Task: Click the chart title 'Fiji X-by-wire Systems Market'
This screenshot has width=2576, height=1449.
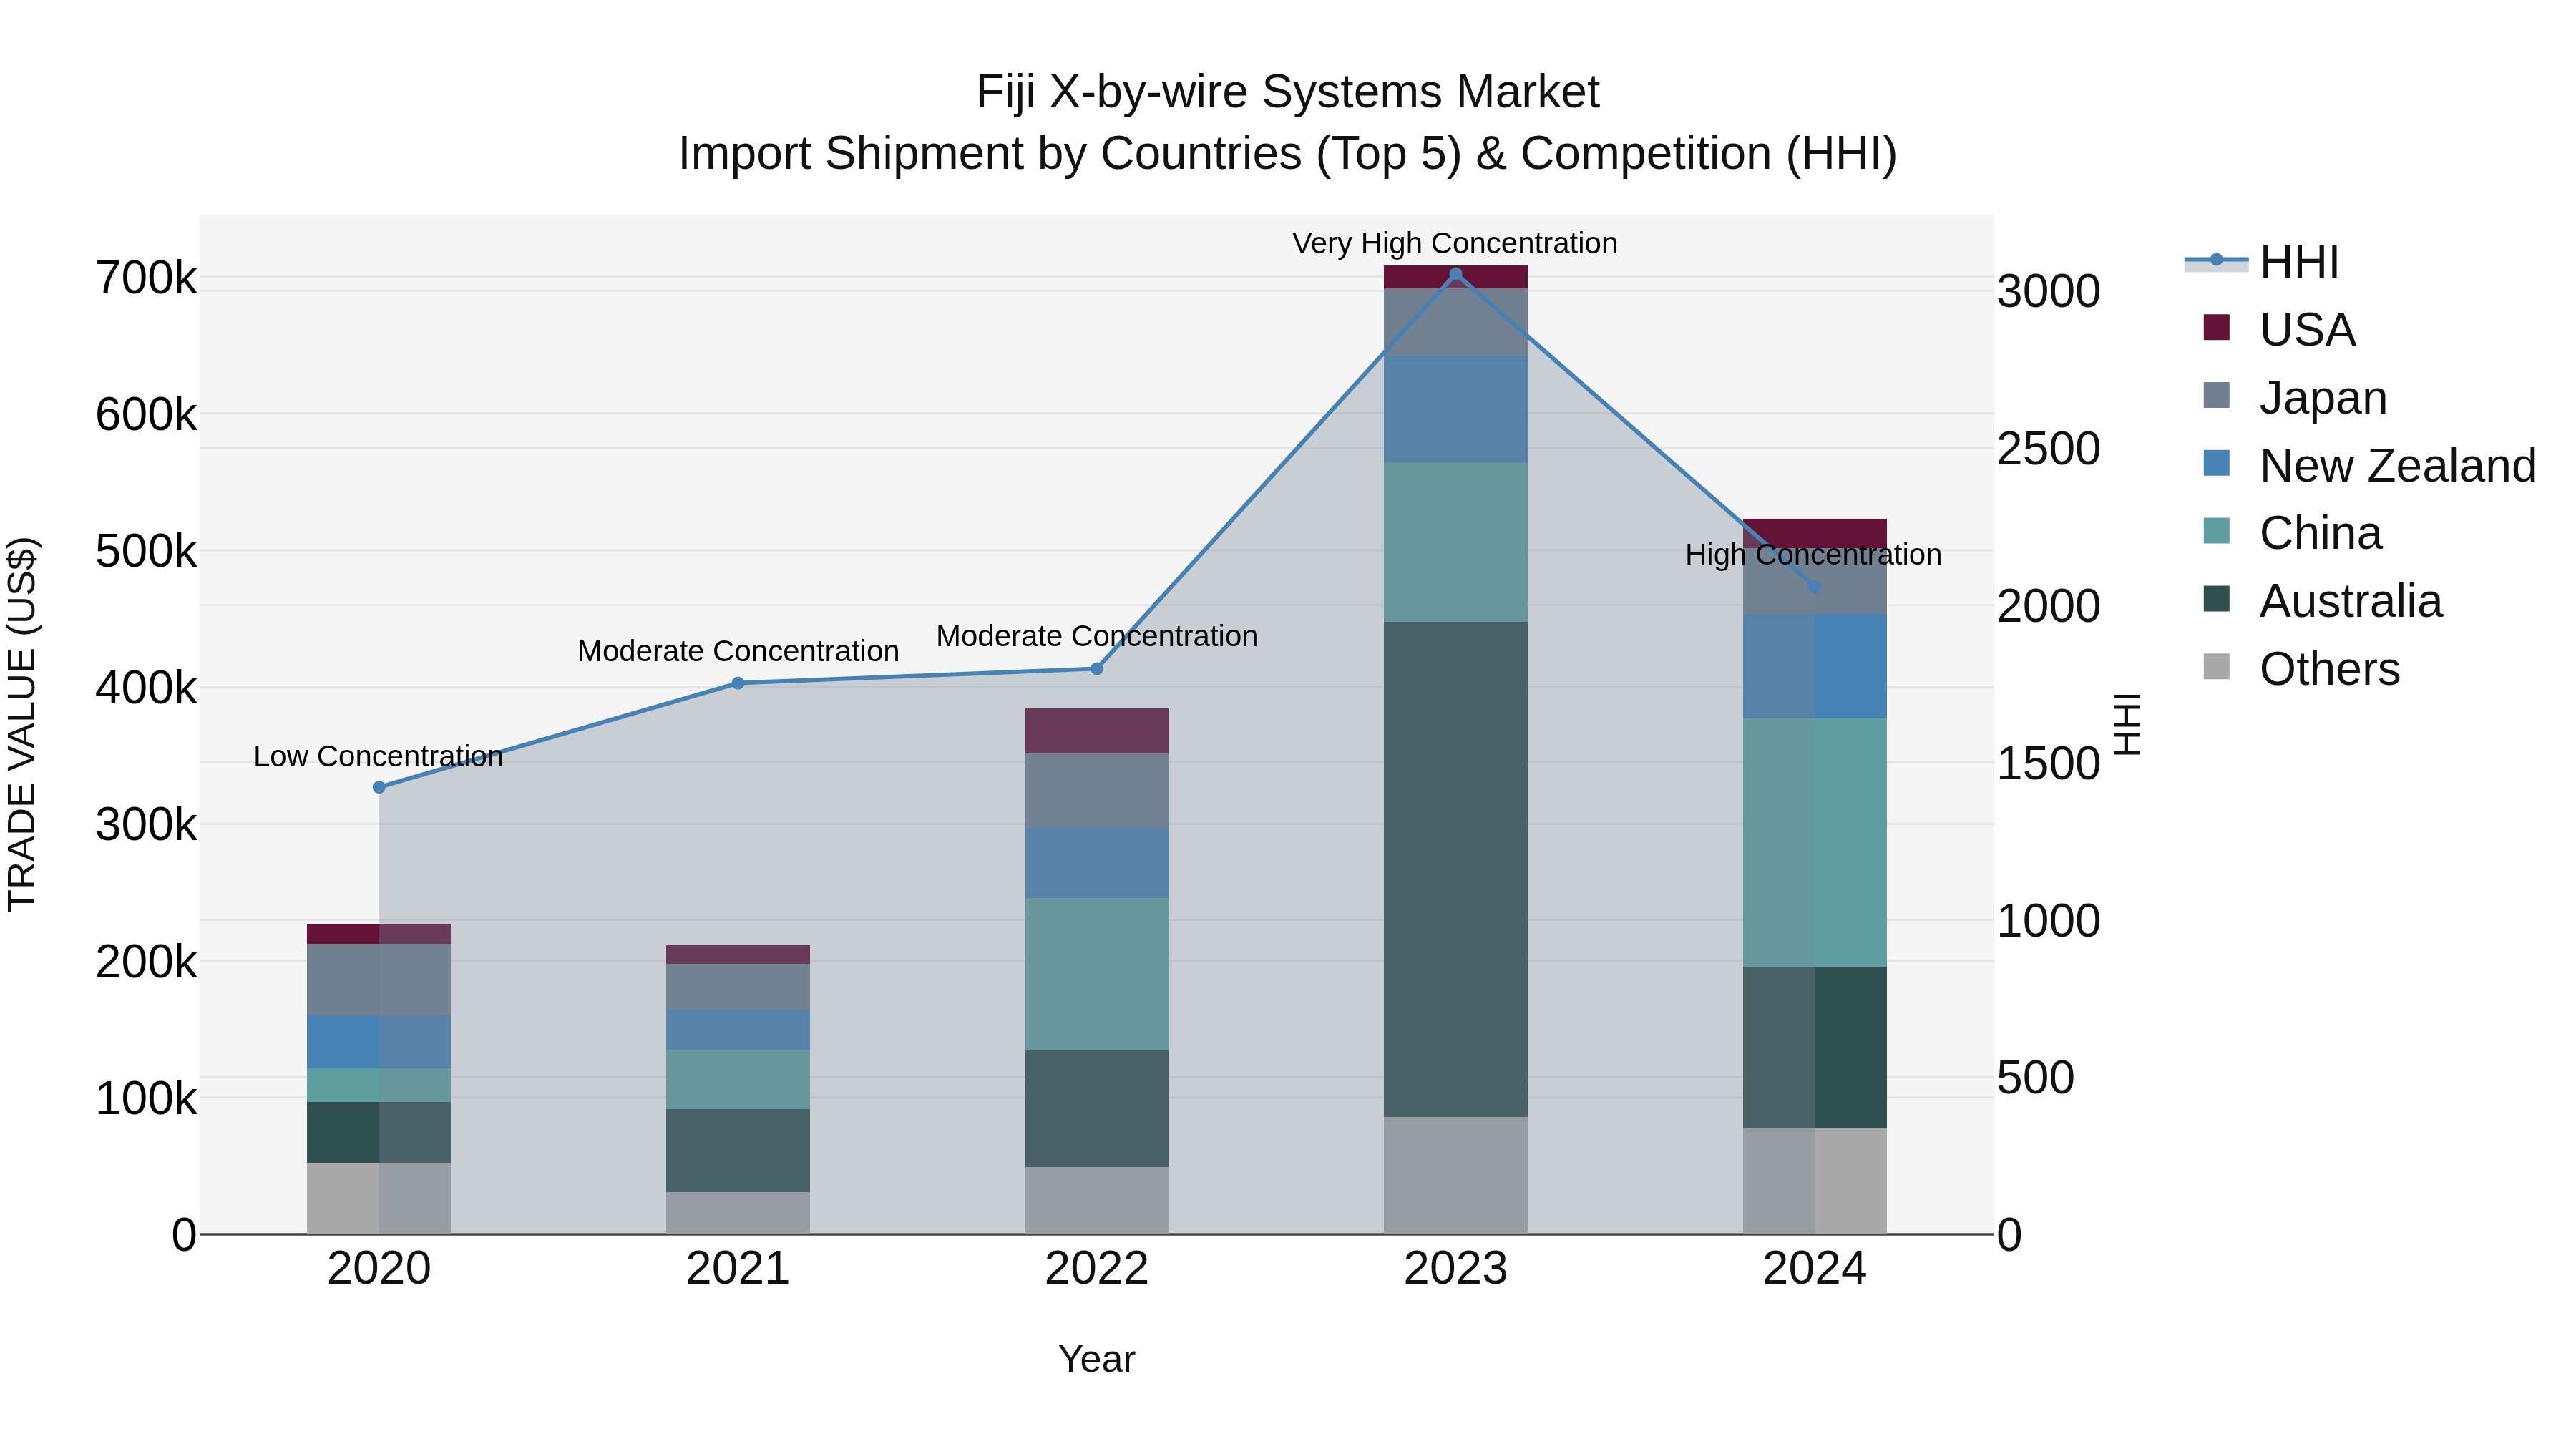Action: coord(1288,92)
